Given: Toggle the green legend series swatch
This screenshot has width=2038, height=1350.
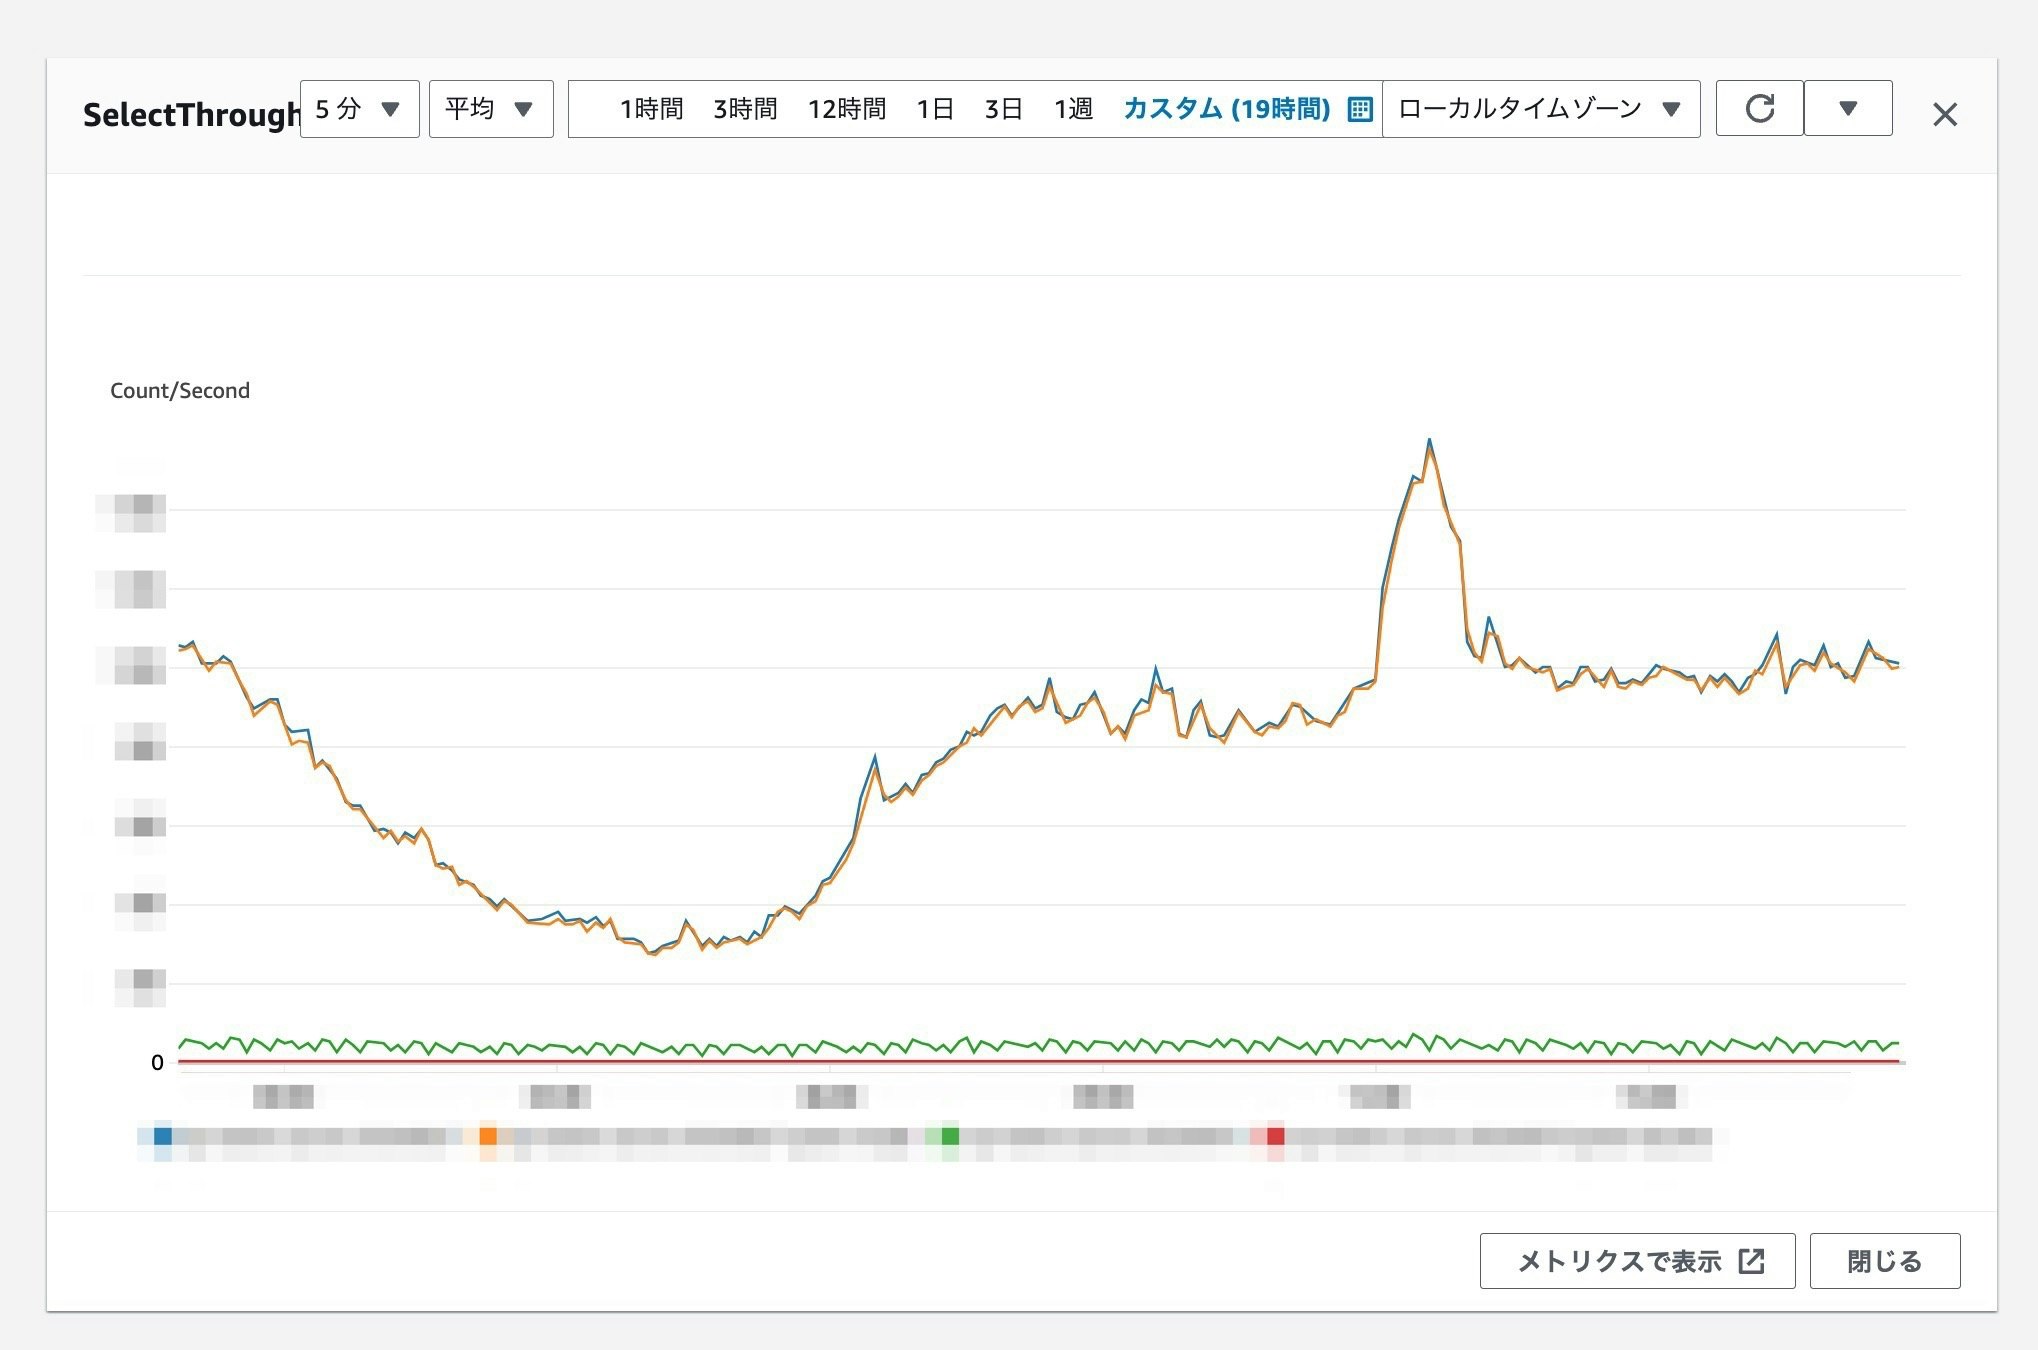Looking at the screenshot, I should (950, 1136).
